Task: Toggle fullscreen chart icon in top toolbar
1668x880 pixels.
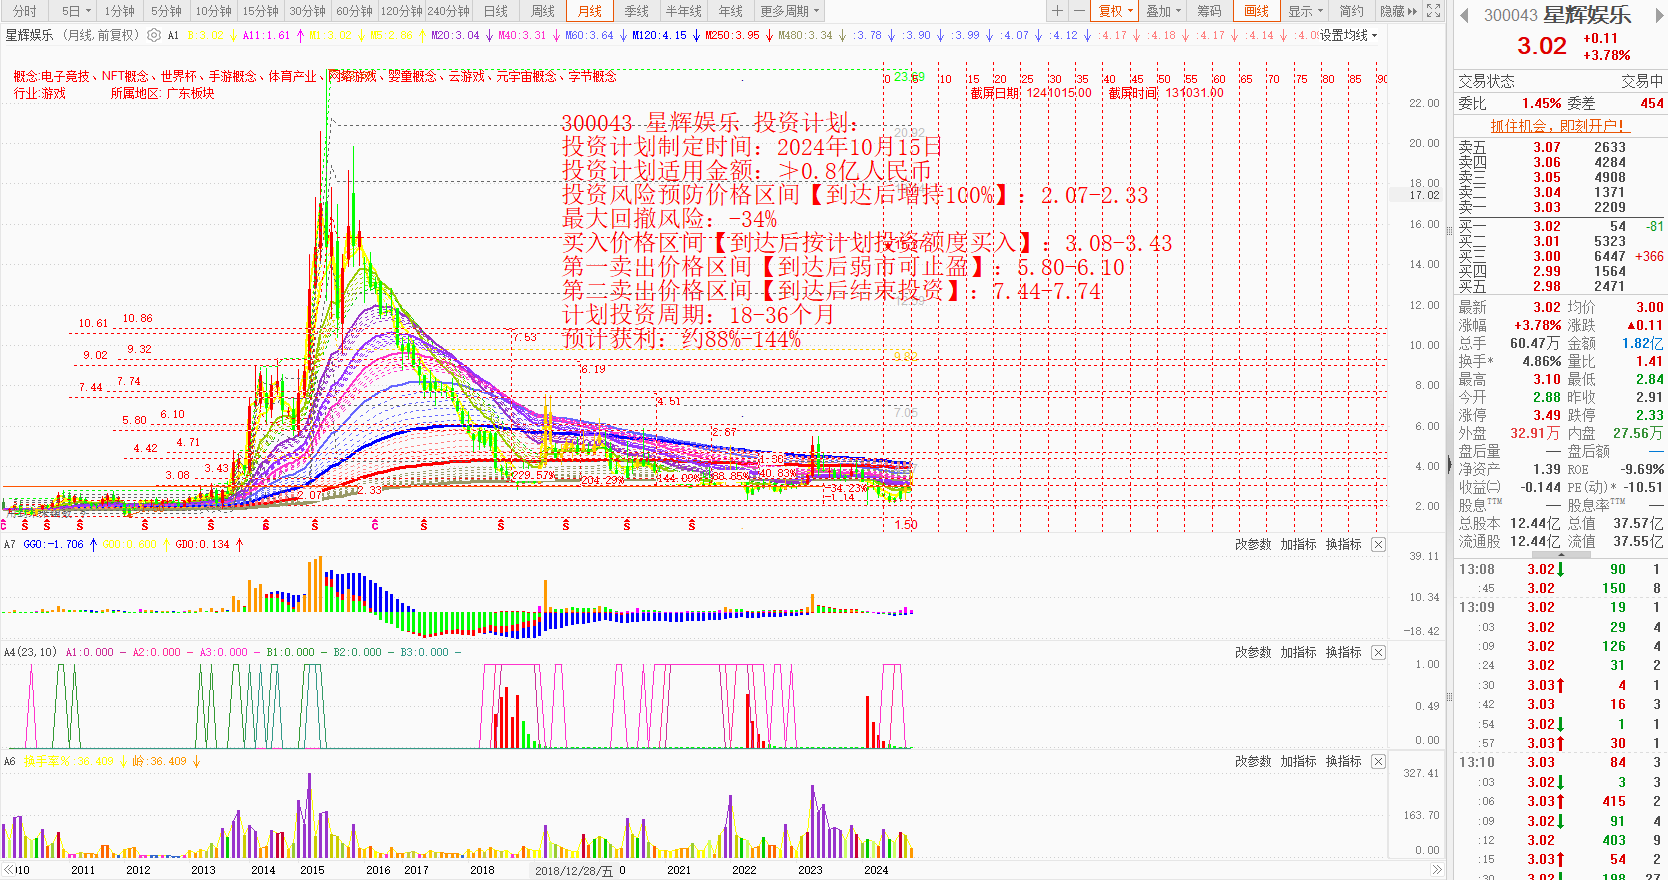Action: (x=1433, y=11)
